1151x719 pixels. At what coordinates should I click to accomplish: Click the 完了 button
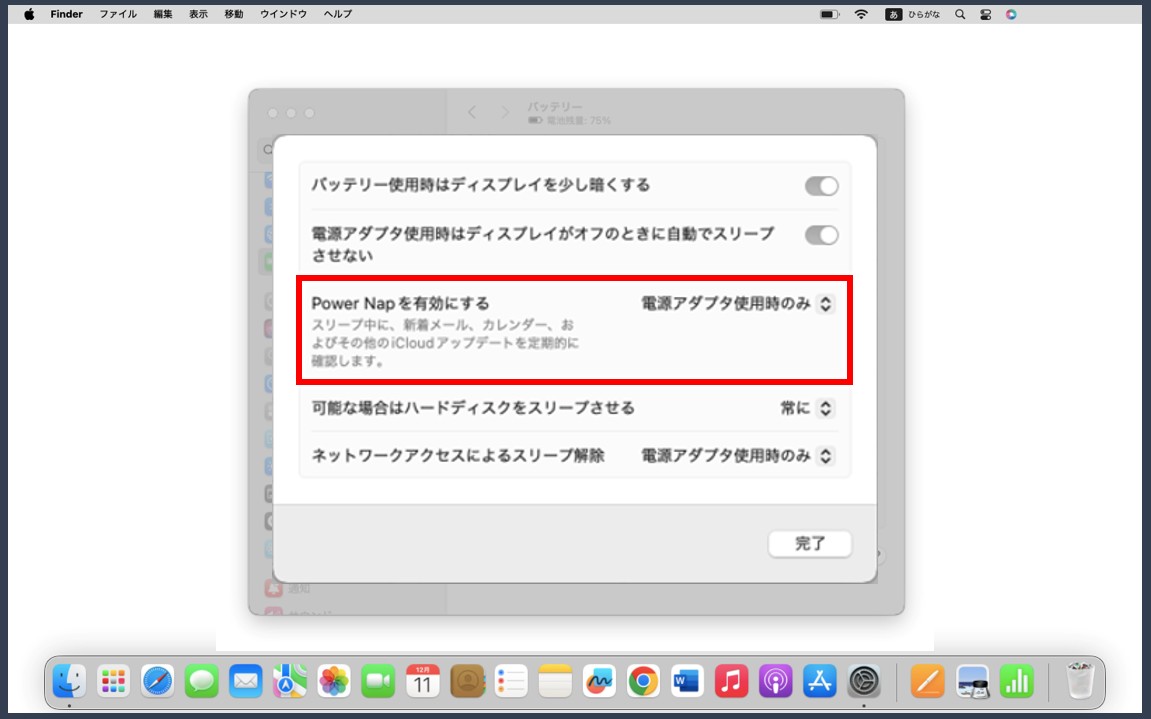pyautogui.click(x=810, y=544)
